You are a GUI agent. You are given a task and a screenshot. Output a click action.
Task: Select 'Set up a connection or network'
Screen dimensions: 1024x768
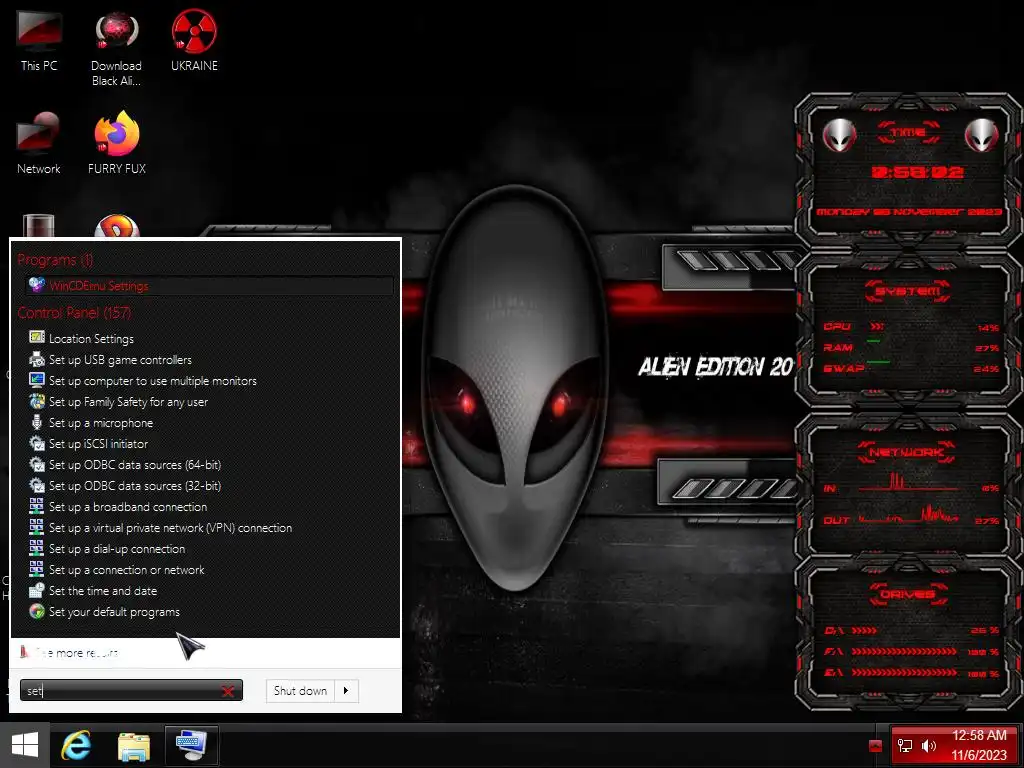127,569
